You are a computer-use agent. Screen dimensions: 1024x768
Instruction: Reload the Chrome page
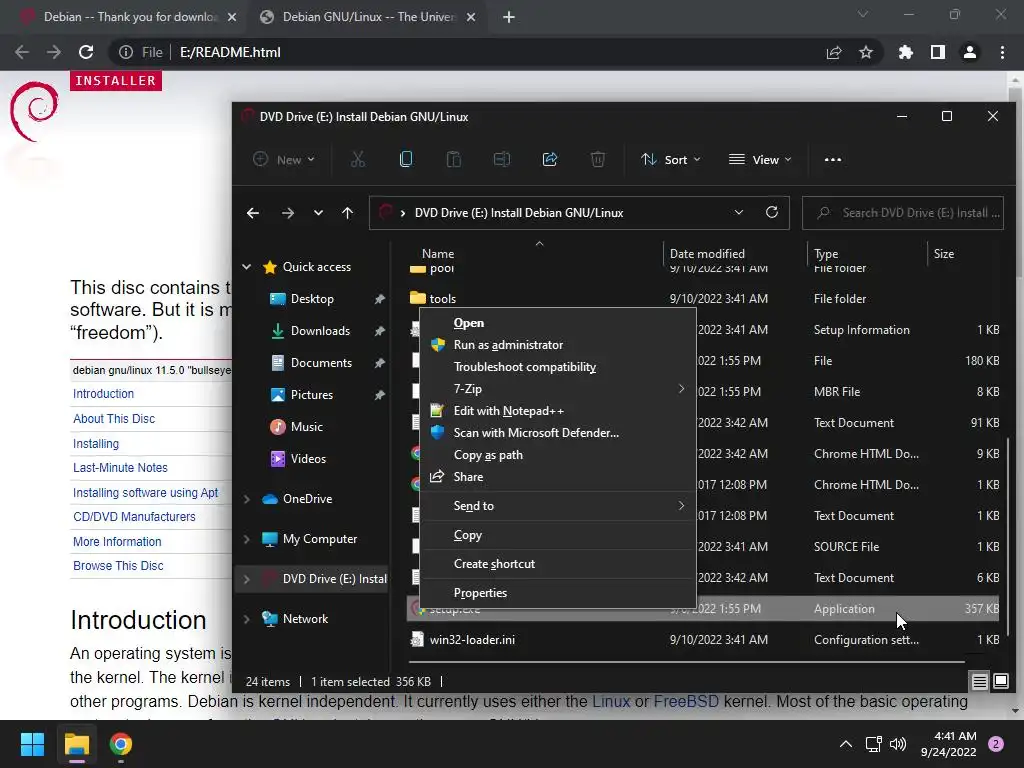pos(86,52)
